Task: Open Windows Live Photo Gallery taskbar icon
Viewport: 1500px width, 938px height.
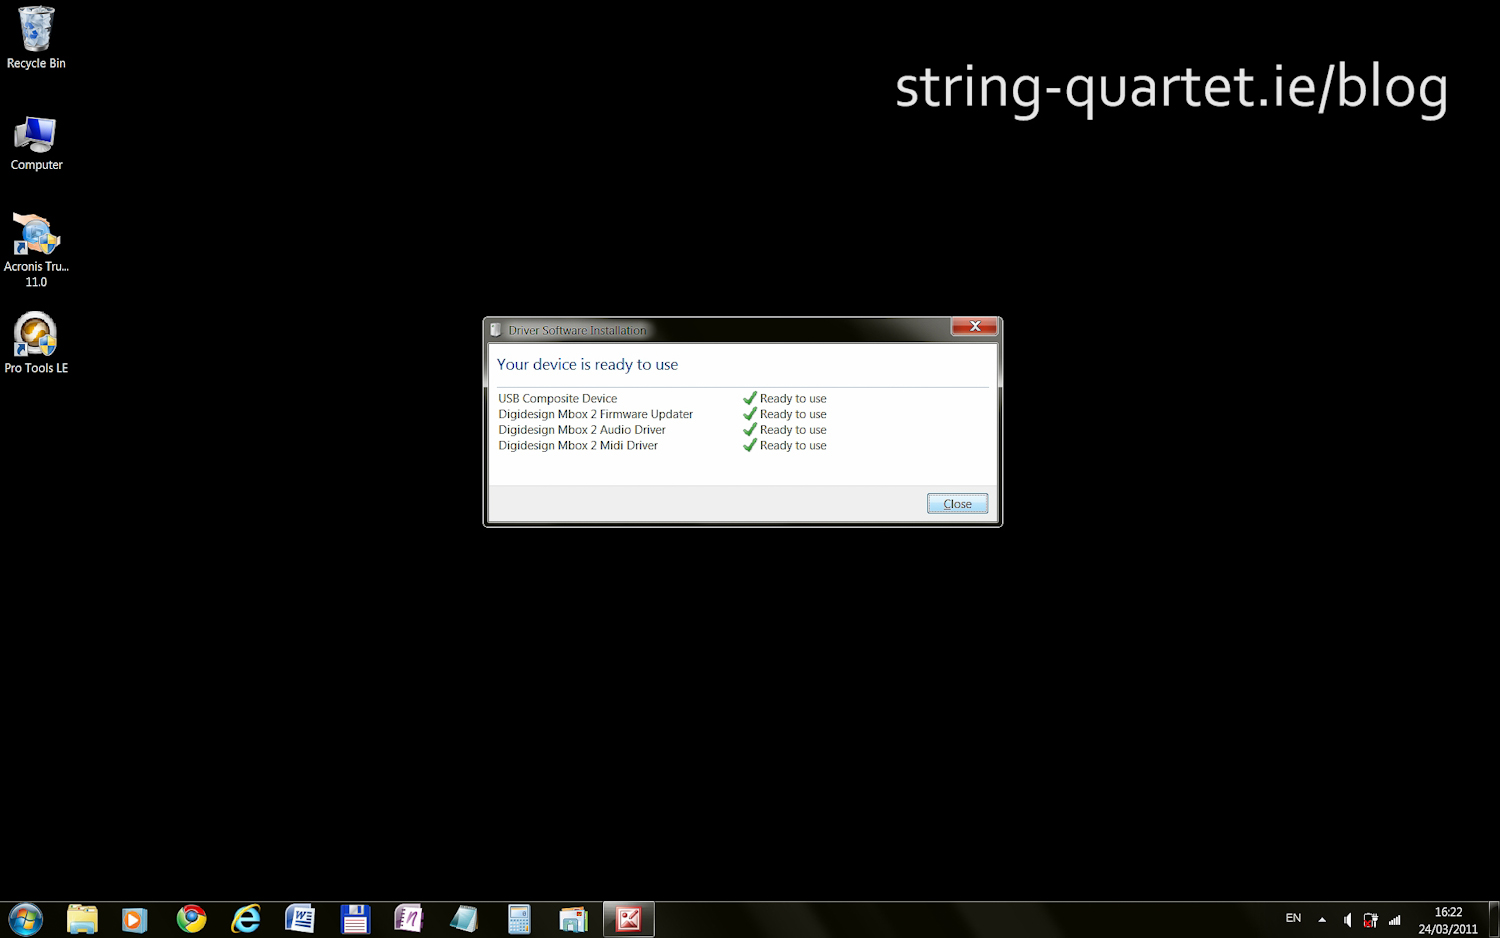Action: click(573, 919)
